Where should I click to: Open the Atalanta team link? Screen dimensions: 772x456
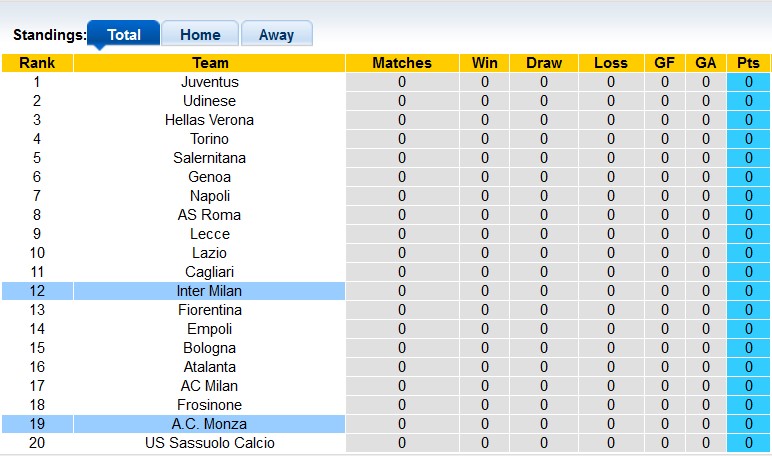(210, 367)
